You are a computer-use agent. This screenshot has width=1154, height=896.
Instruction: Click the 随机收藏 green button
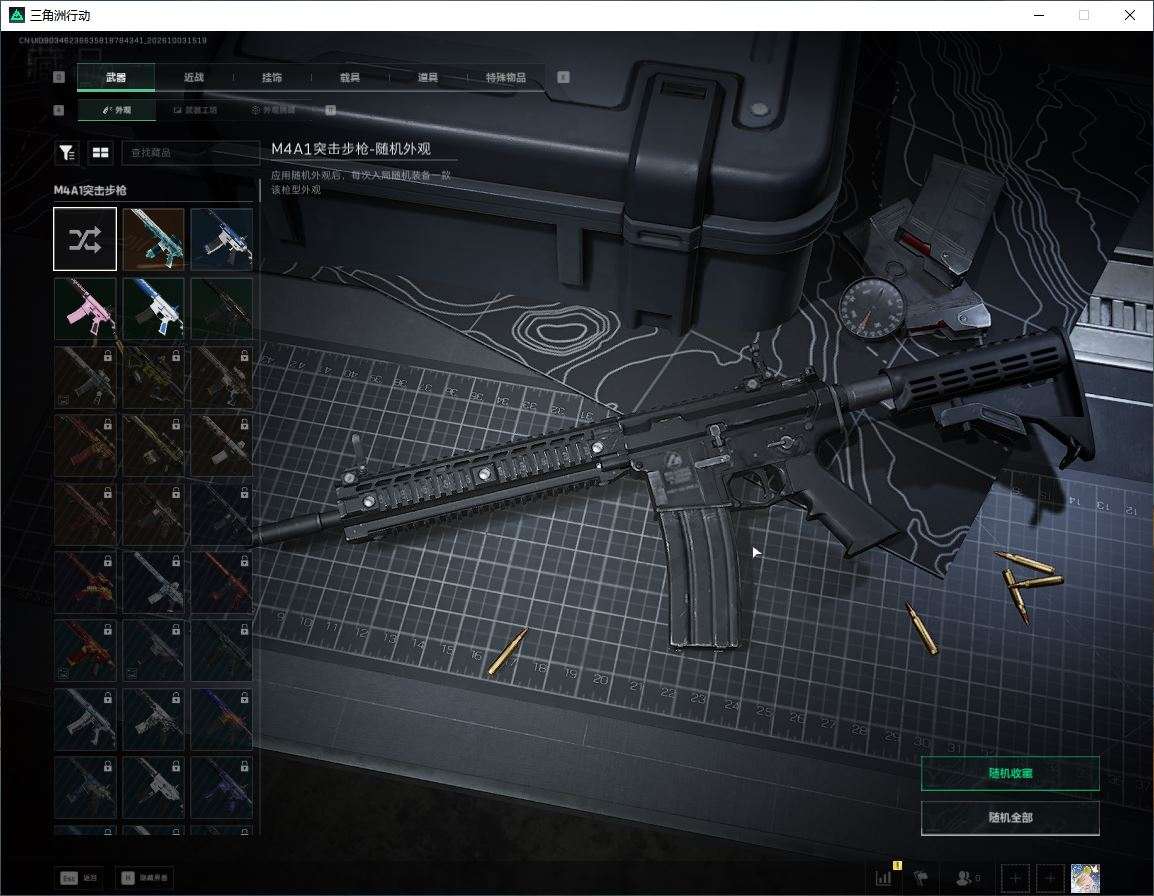1010,773
